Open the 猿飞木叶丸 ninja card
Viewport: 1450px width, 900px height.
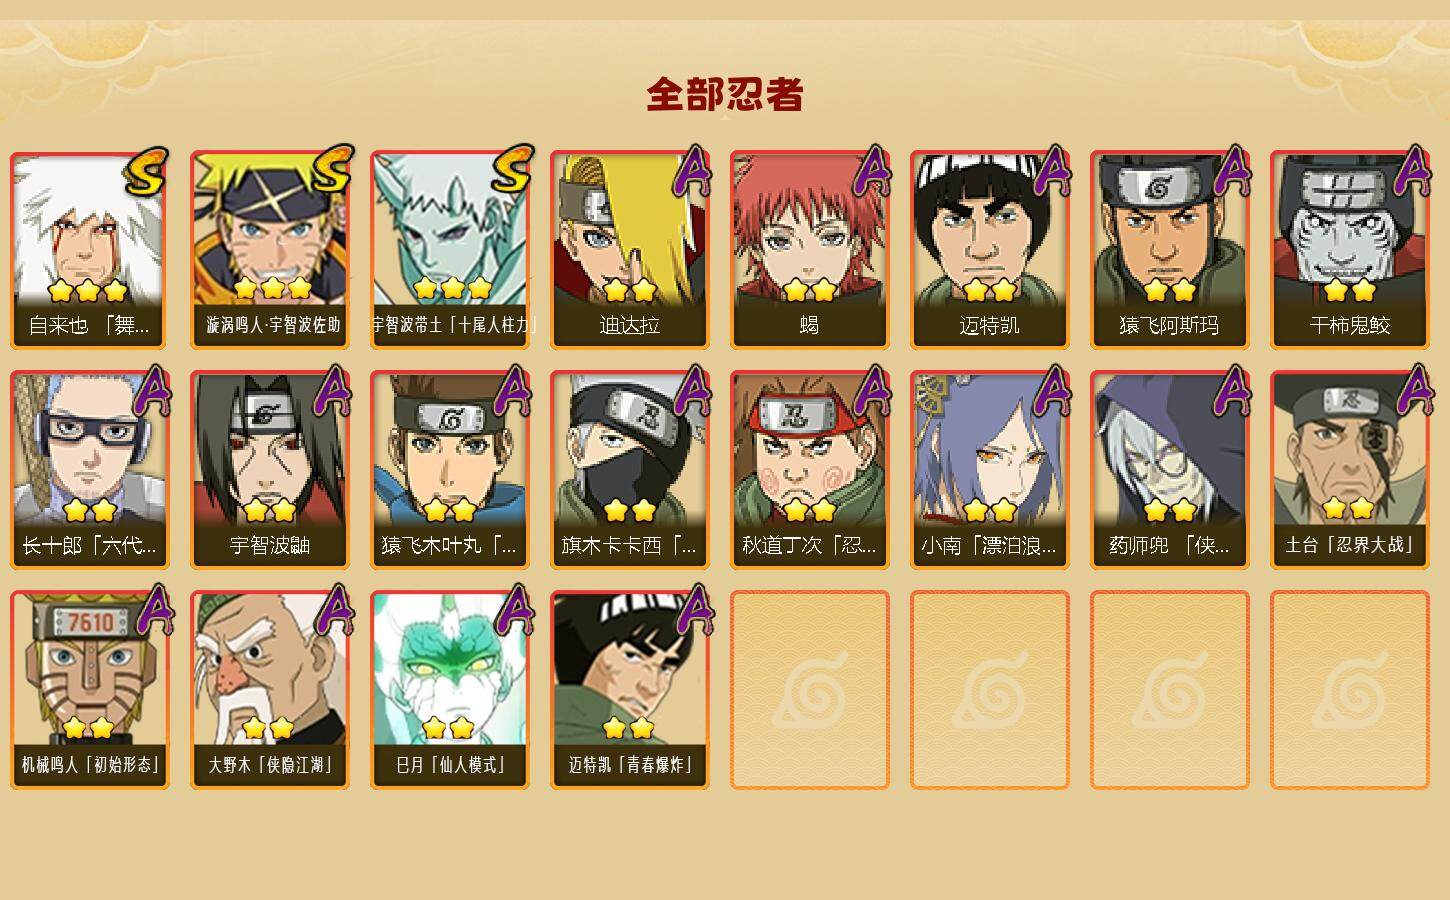[x=450, y=470]
